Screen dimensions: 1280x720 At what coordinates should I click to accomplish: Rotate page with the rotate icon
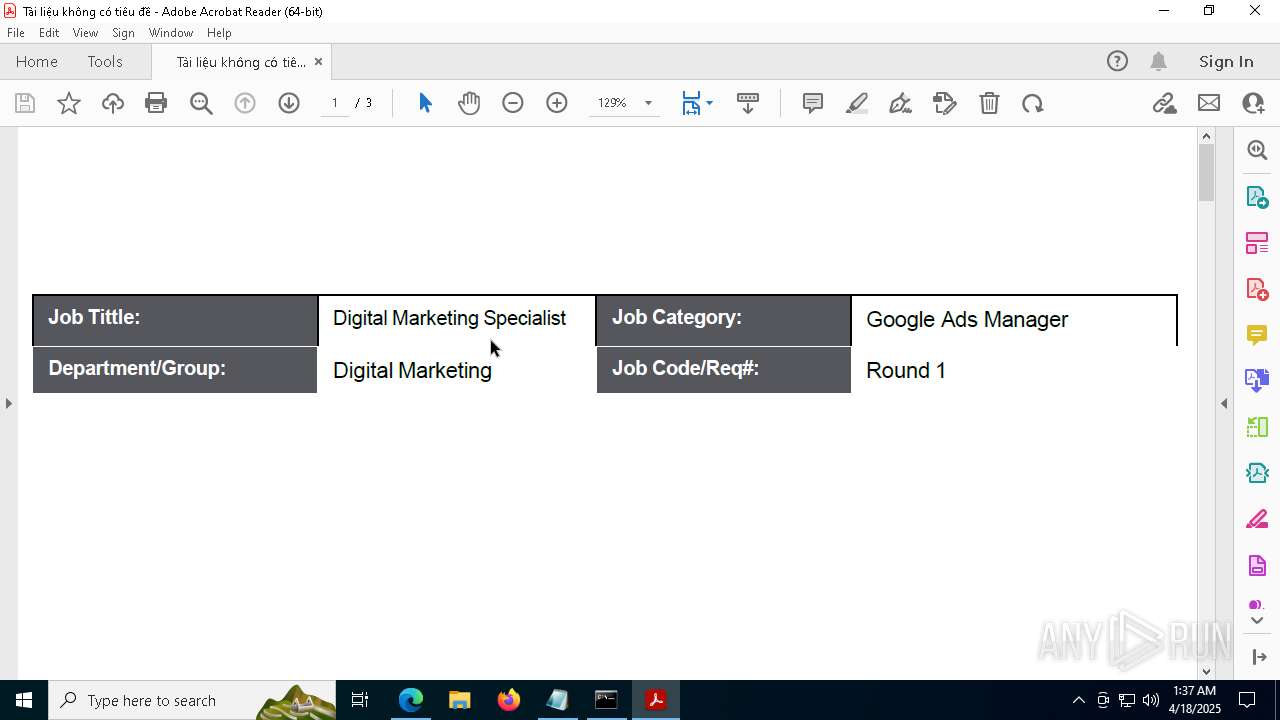pos(1033,103)
